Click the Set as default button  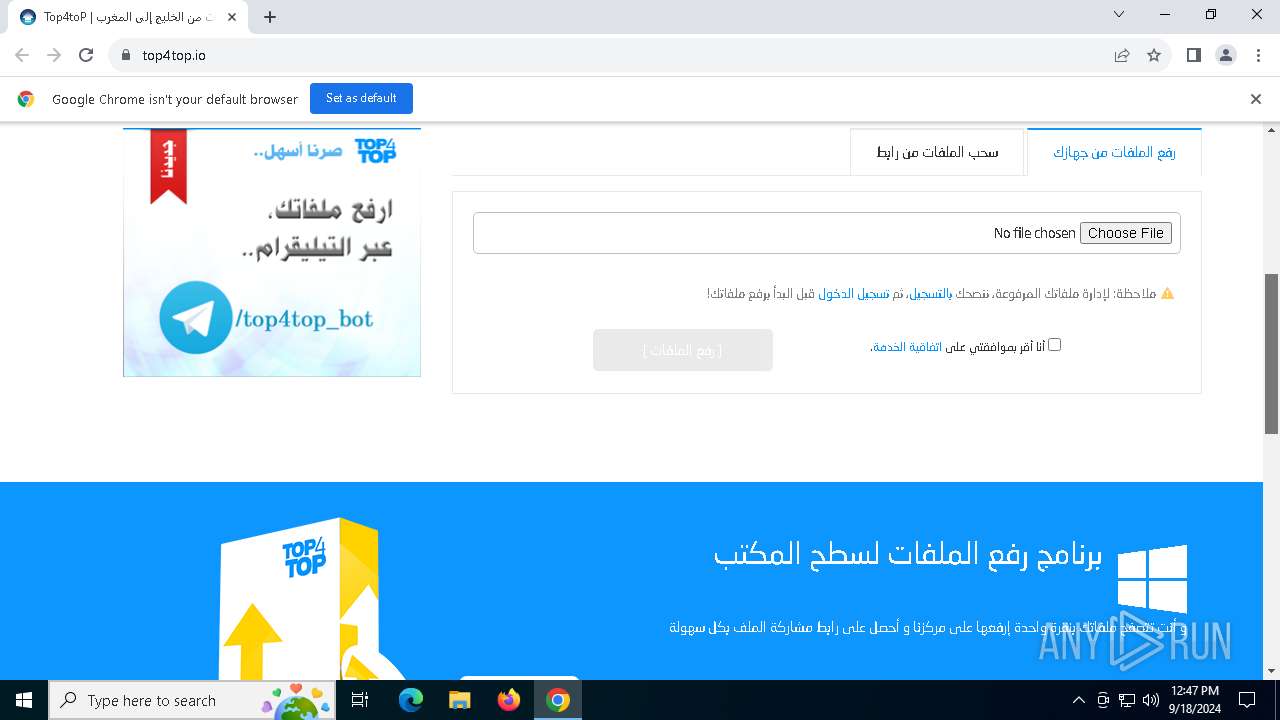coord(361,98)
